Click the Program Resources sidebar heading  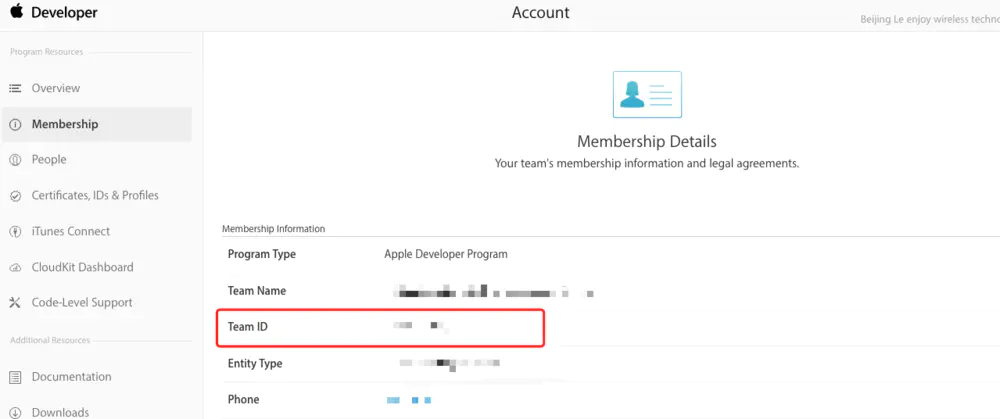47,52
